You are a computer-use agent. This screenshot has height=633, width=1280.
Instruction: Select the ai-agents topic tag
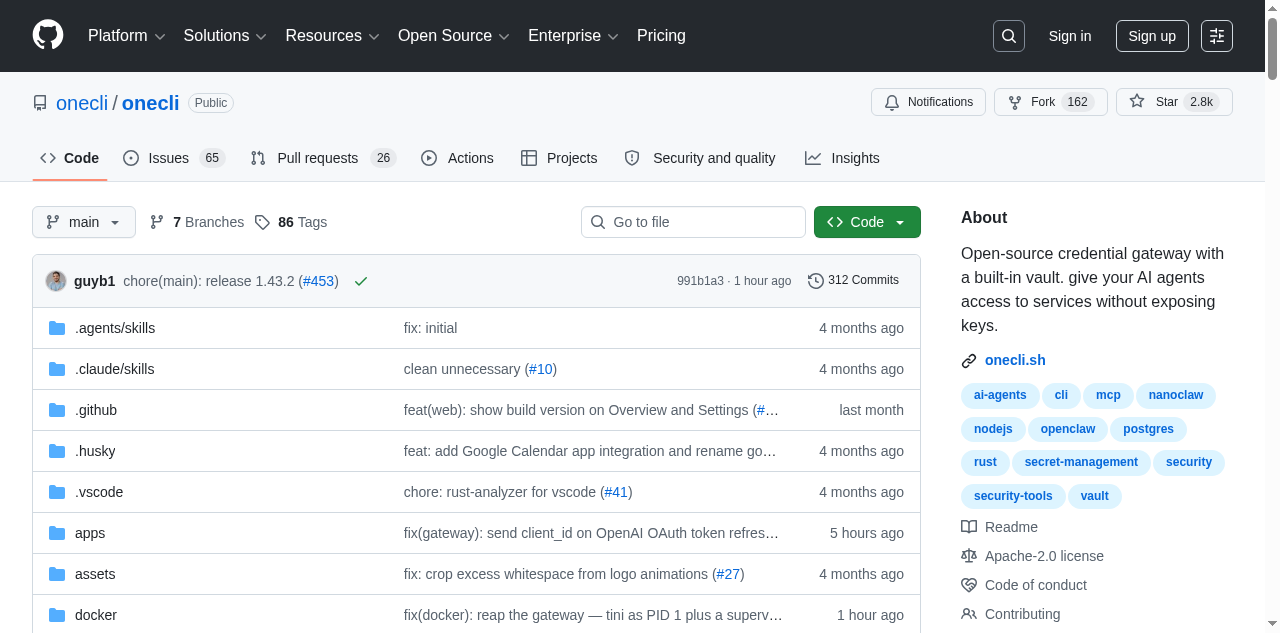point(1000,396)
